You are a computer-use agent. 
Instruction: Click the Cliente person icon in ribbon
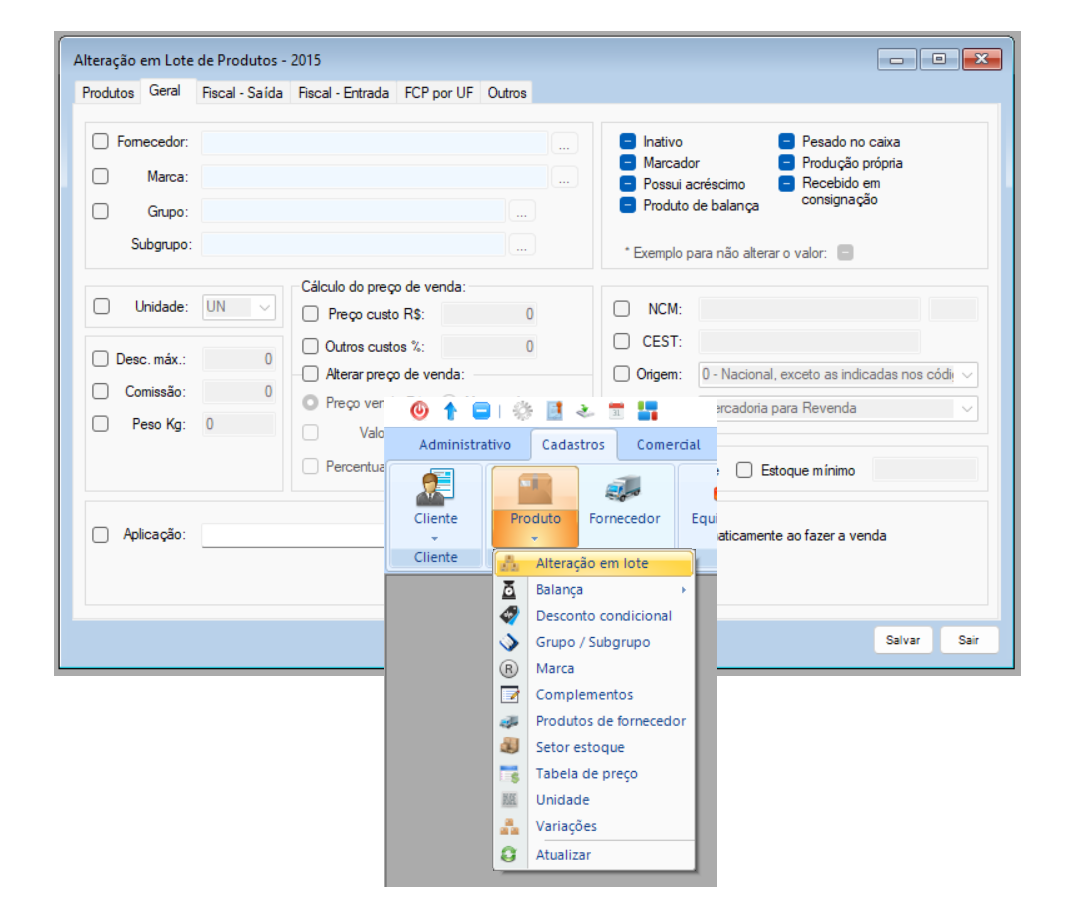436,489
